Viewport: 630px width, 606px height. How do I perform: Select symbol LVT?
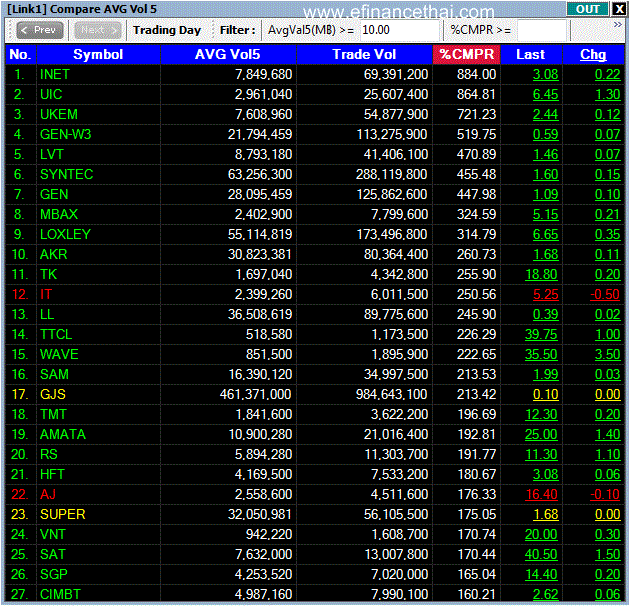click(x=52, y=154)
